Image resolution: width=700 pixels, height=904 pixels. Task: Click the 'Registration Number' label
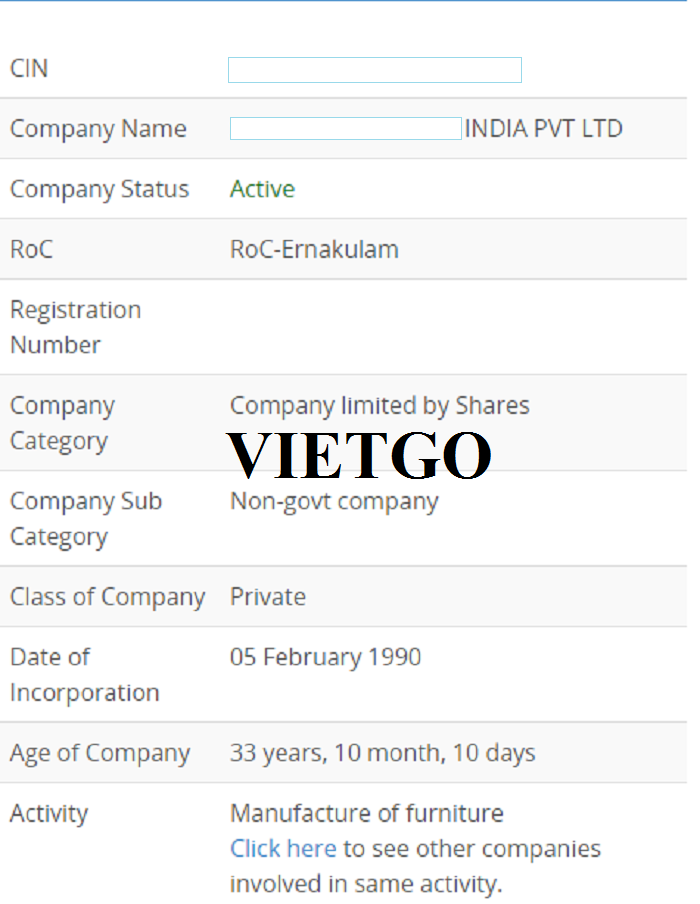[76, 327]
